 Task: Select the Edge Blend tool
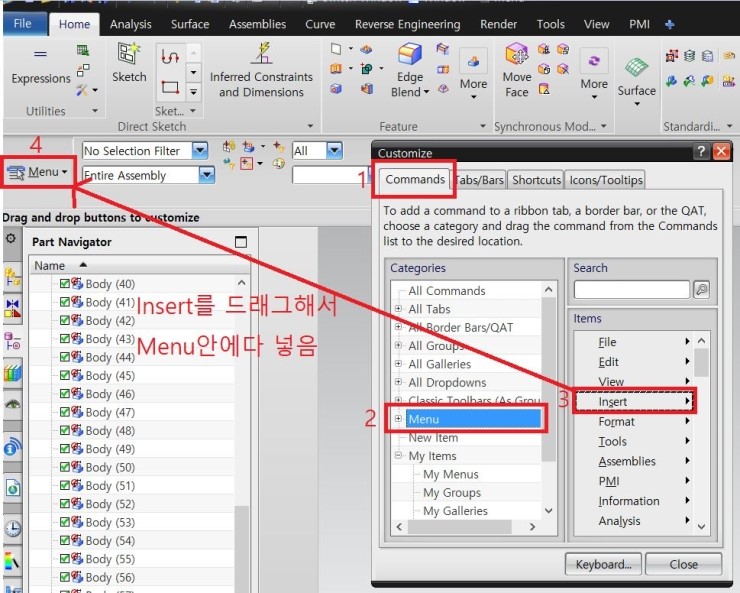409,70
